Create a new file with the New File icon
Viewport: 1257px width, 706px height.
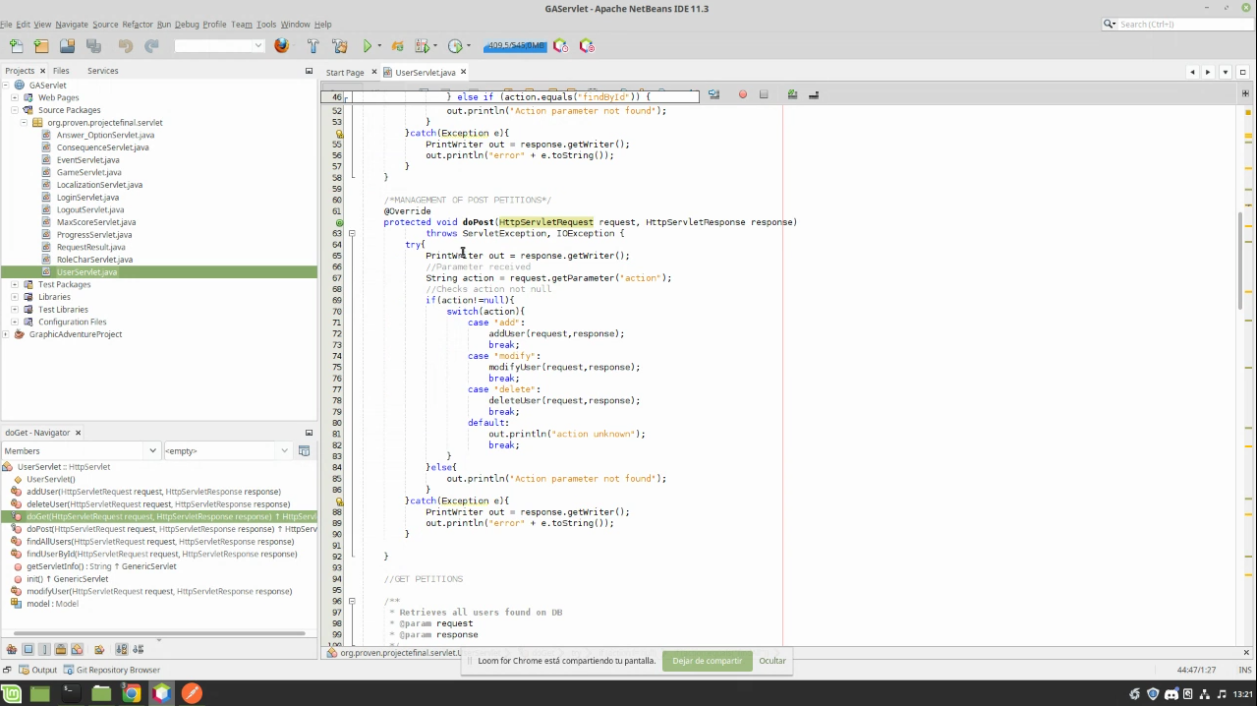click(17, 46)
